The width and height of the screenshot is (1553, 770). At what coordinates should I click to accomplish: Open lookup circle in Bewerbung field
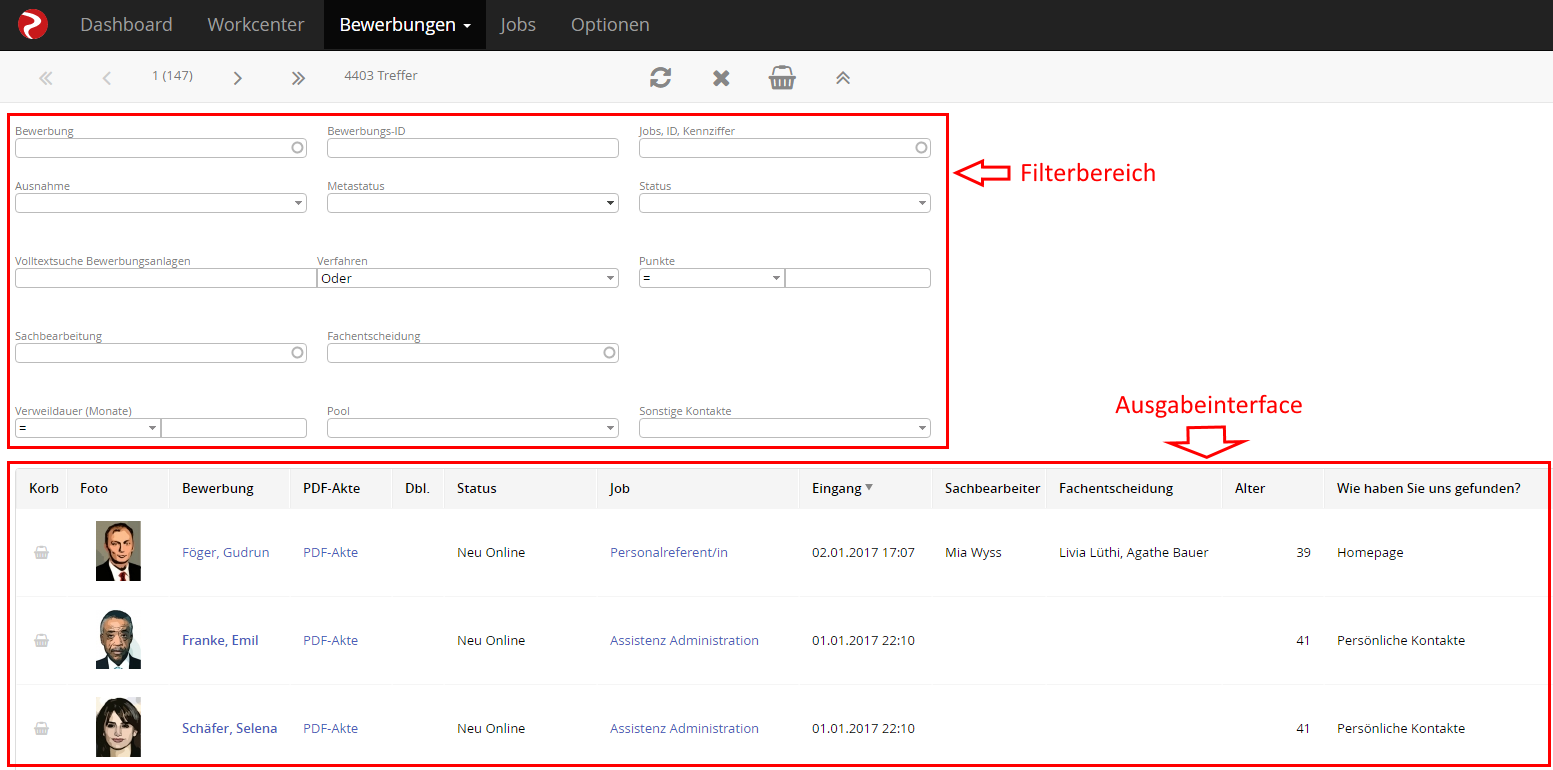(297, 147)
